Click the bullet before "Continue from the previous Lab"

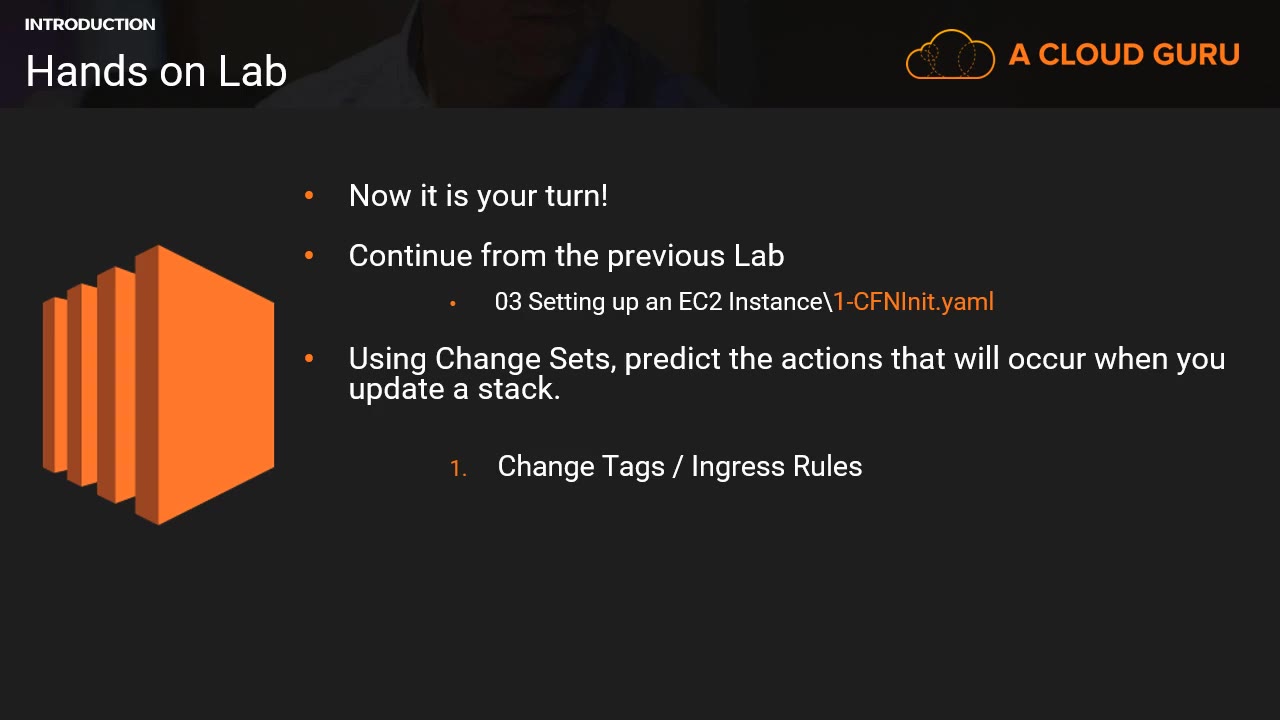pos(309,256)
